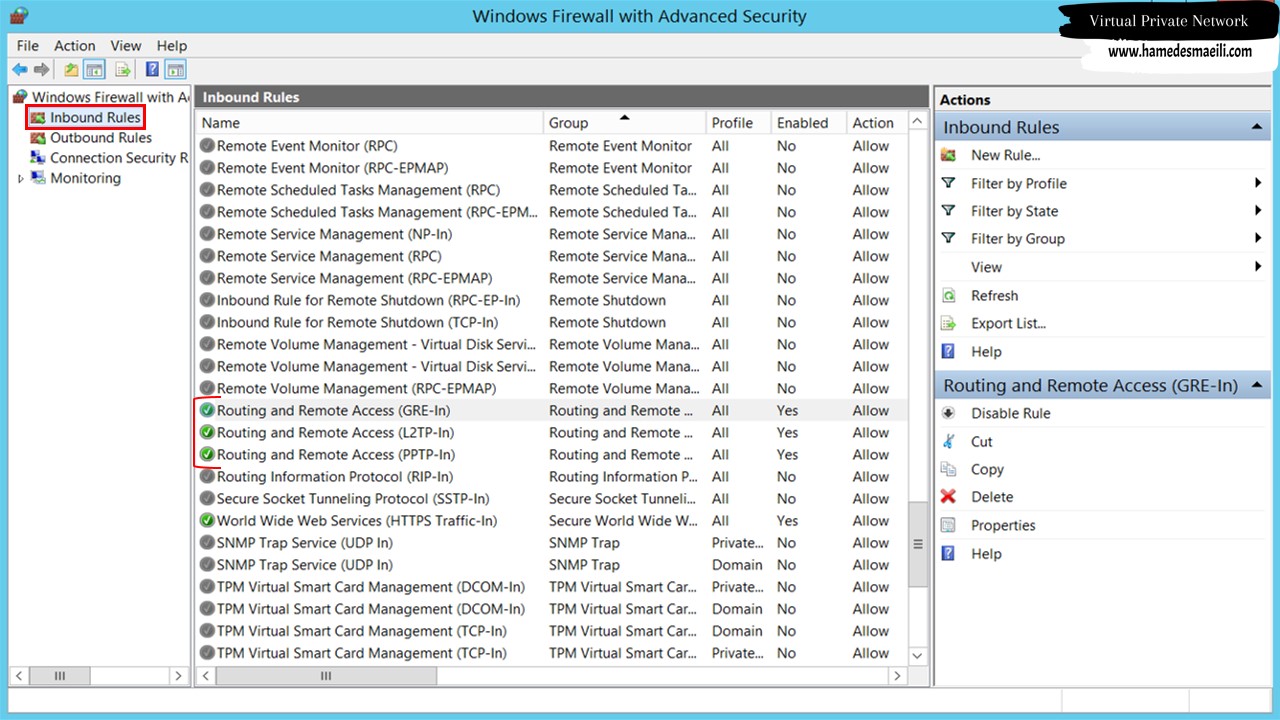Screen dimensions: 1280x720
Task: Expand the Monitoring tree node
Action: click(20, 179)
